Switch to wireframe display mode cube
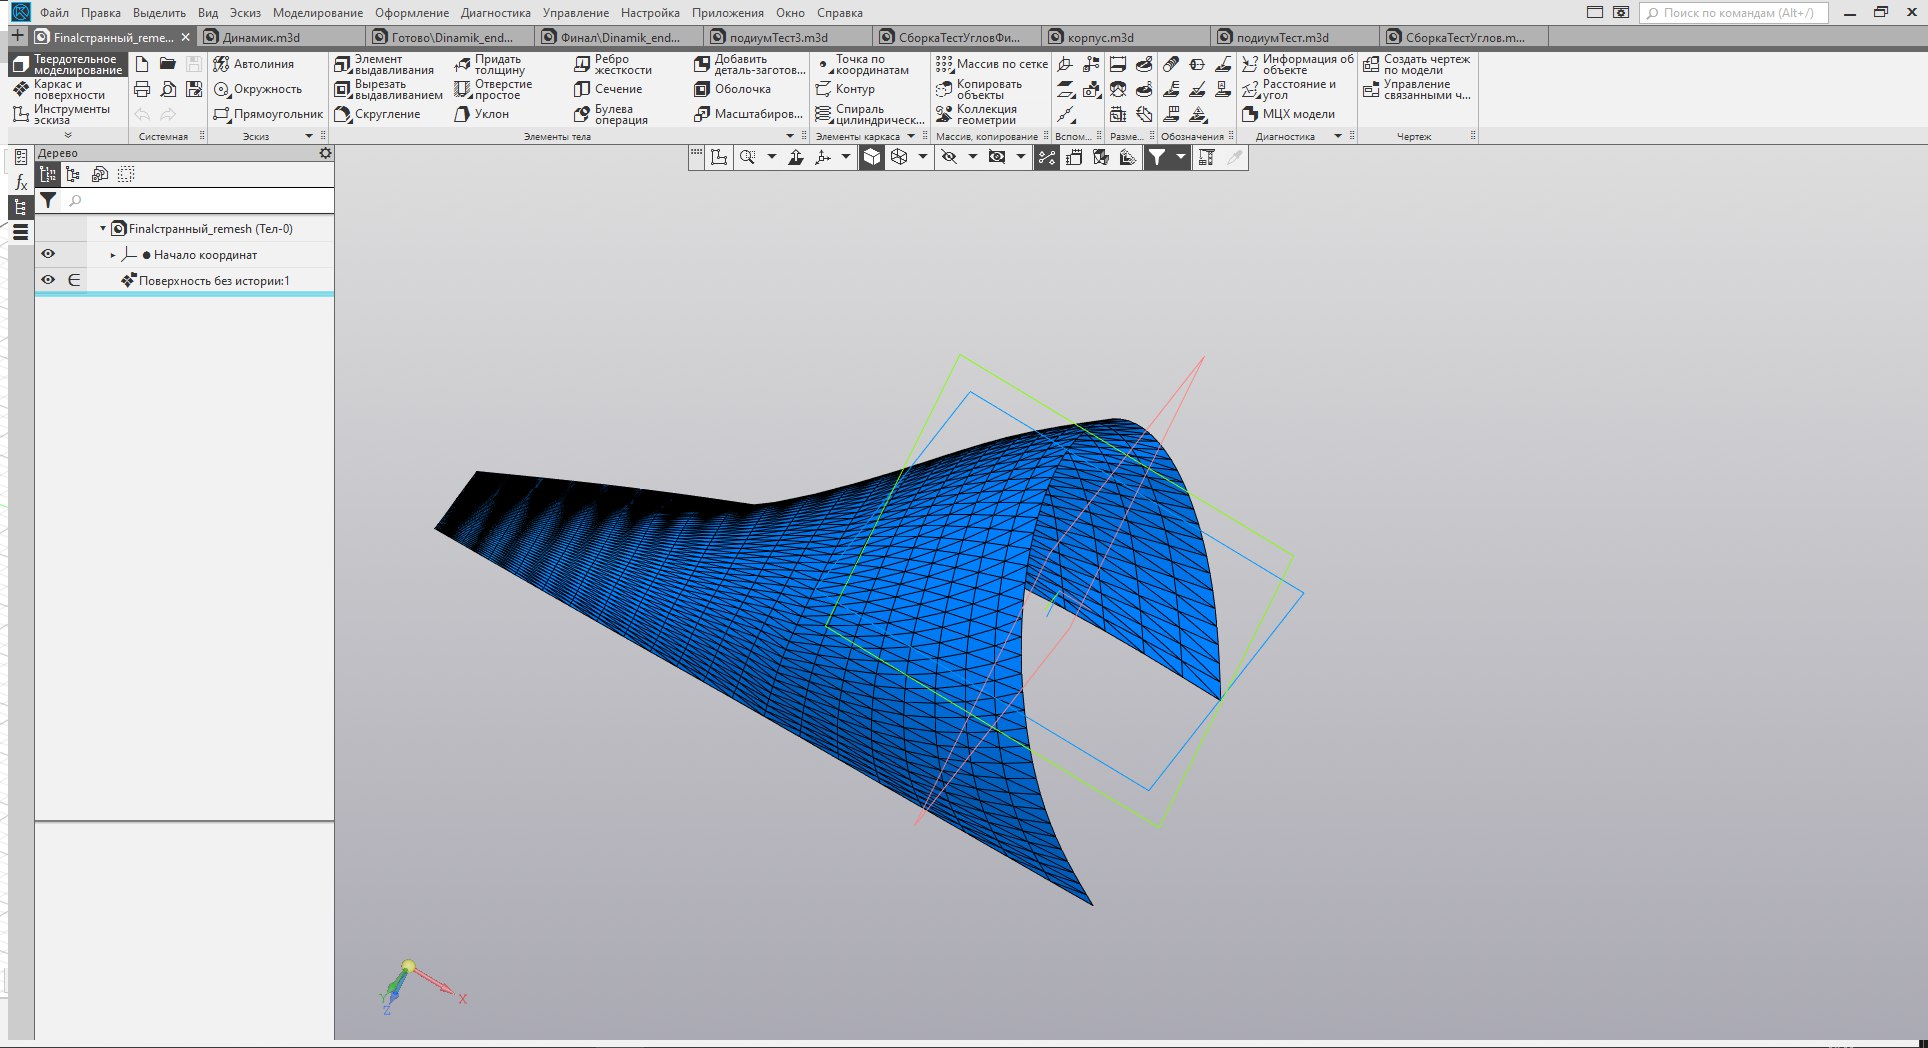Image resolution: width=1928 pixels, height=1048 pixels. pos(899,157)
